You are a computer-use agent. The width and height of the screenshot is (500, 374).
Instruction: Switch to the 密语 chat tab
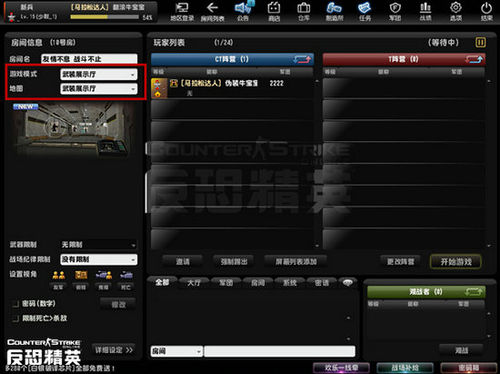pyautogui.click(x=322, y=283)
